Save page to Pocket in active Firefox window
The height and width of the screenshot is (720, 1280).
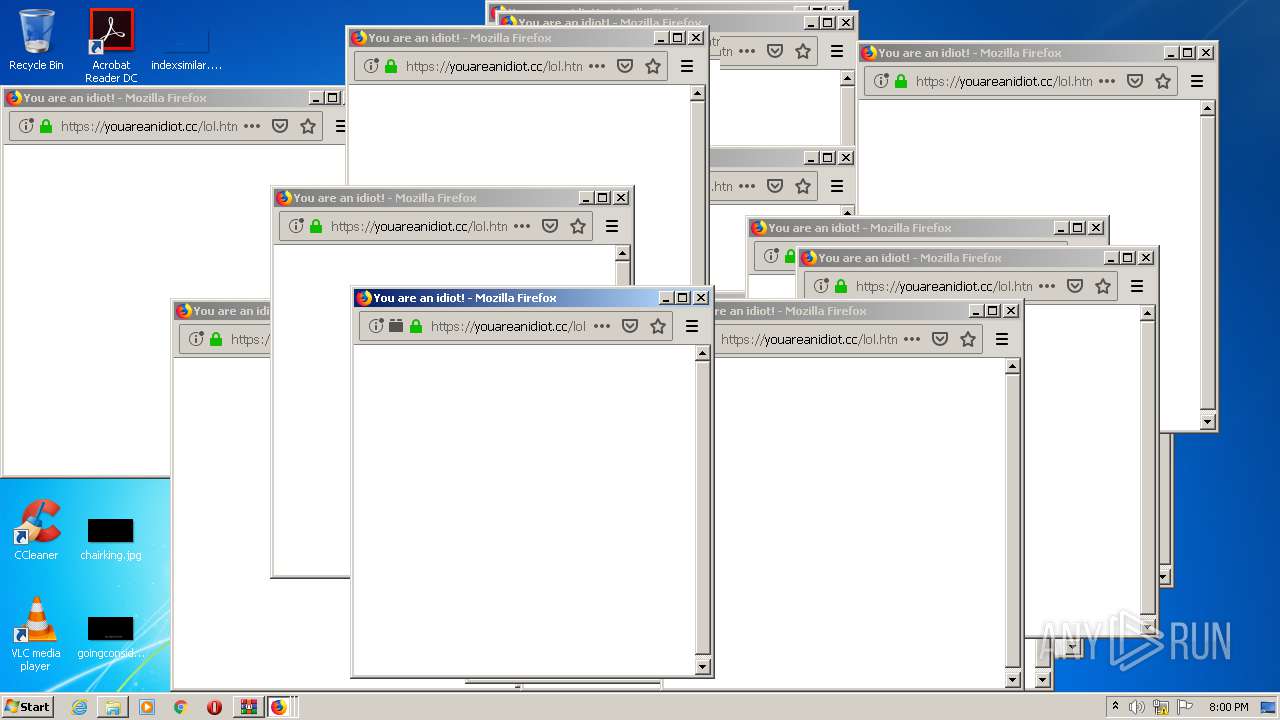(x=630, y=326)
